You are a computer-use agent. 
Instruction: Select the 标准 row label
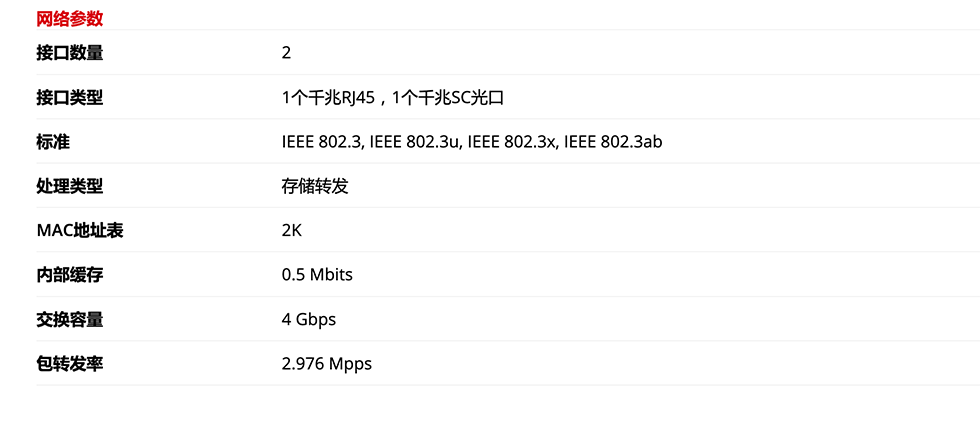coord(53,142)
